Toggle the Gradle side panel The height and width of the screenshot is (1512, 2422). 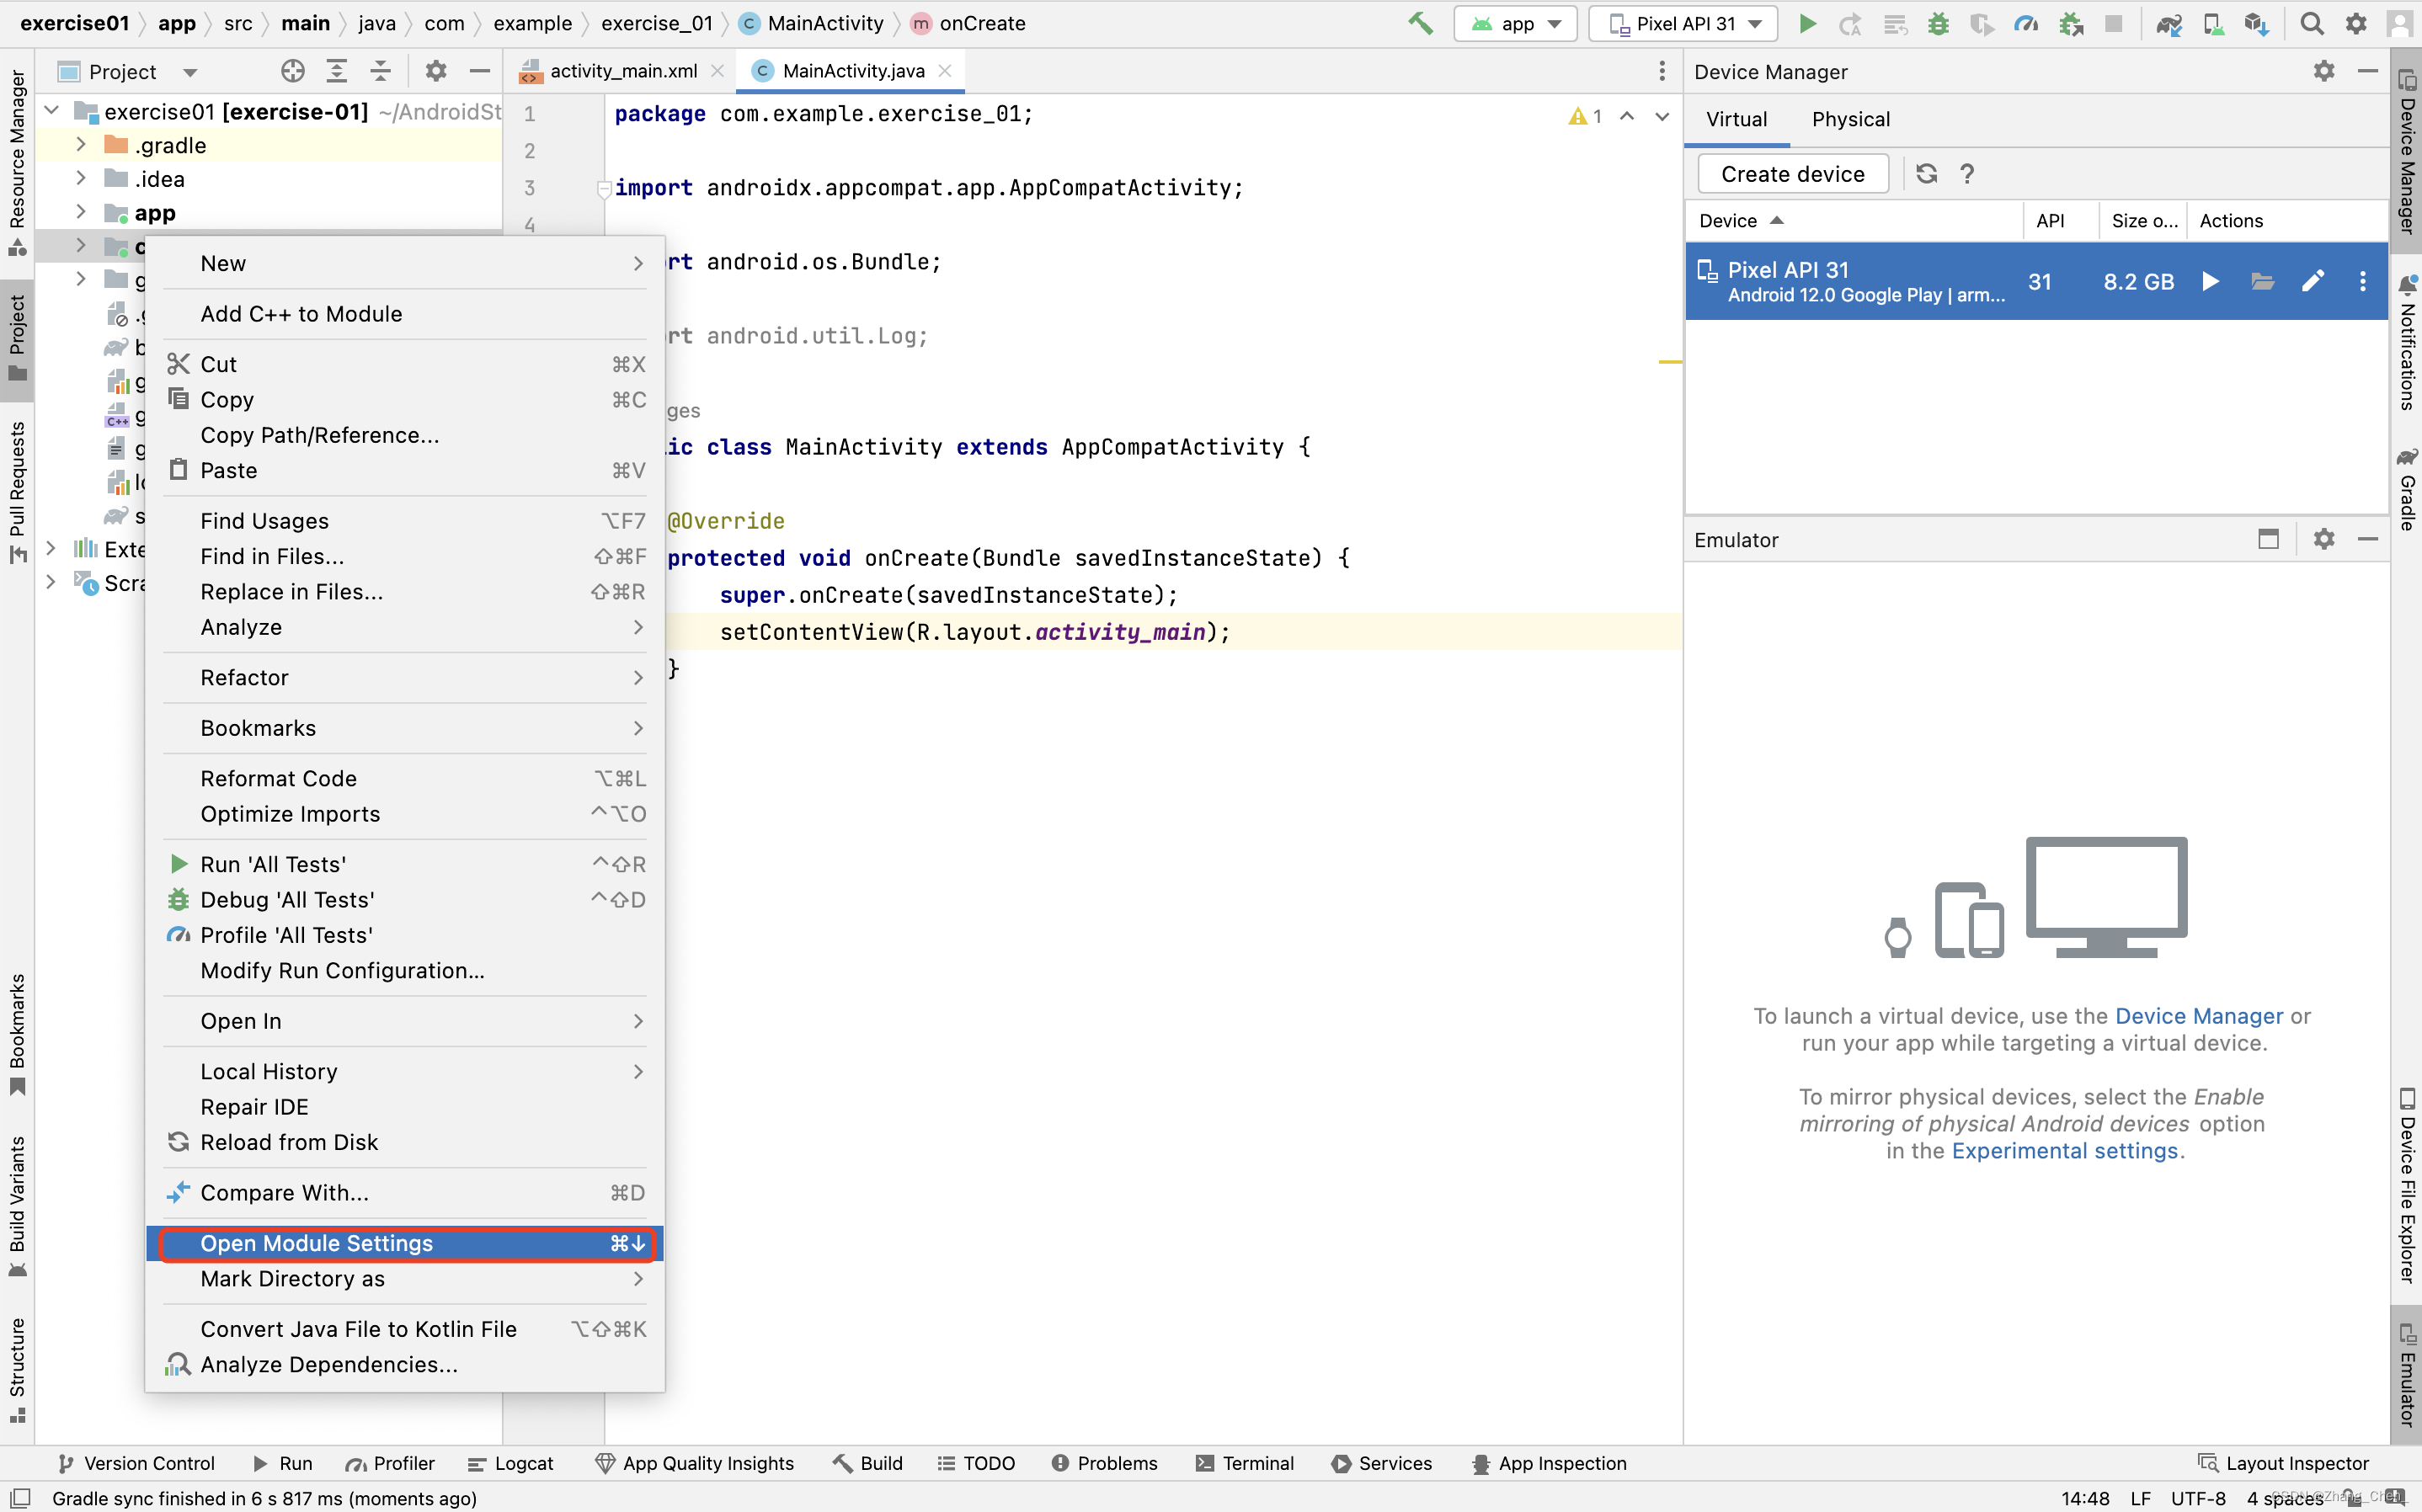[x=2406, y=489]
